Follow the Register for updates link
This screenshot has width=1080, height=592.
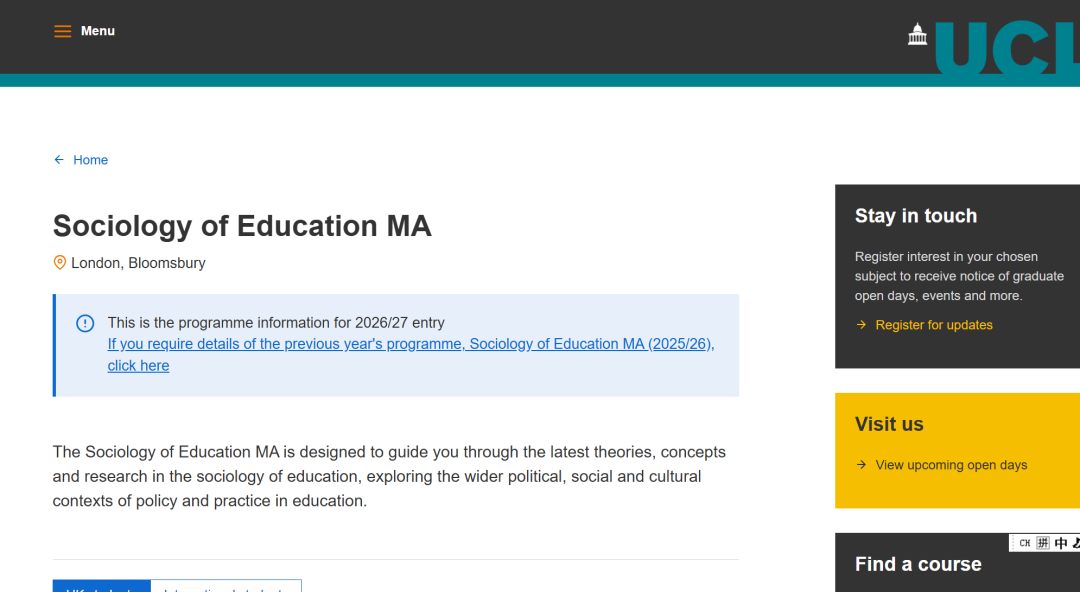[934, 325]
